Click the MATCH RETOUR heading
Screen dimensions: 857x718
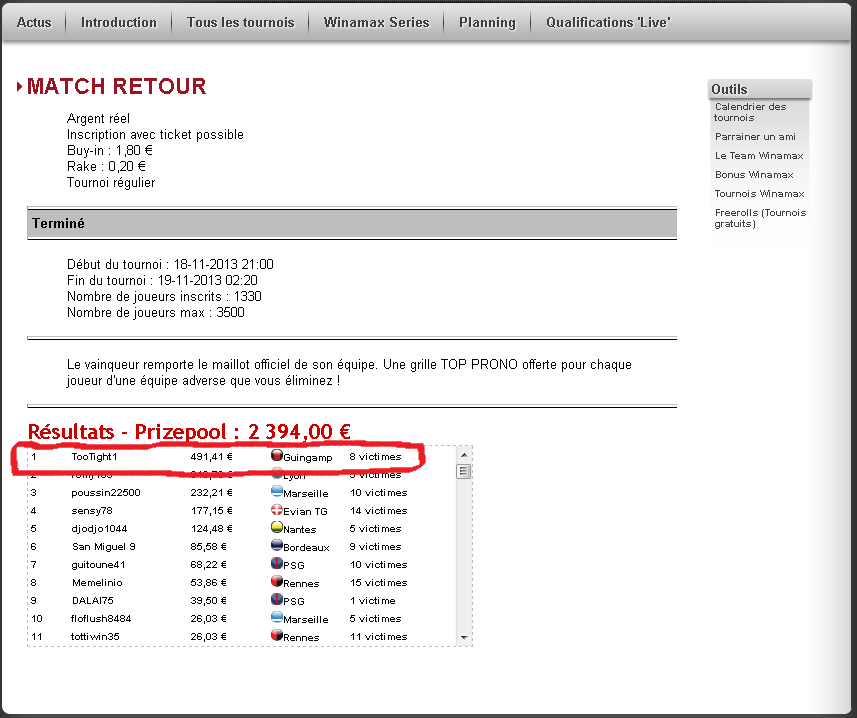(116, 86)
